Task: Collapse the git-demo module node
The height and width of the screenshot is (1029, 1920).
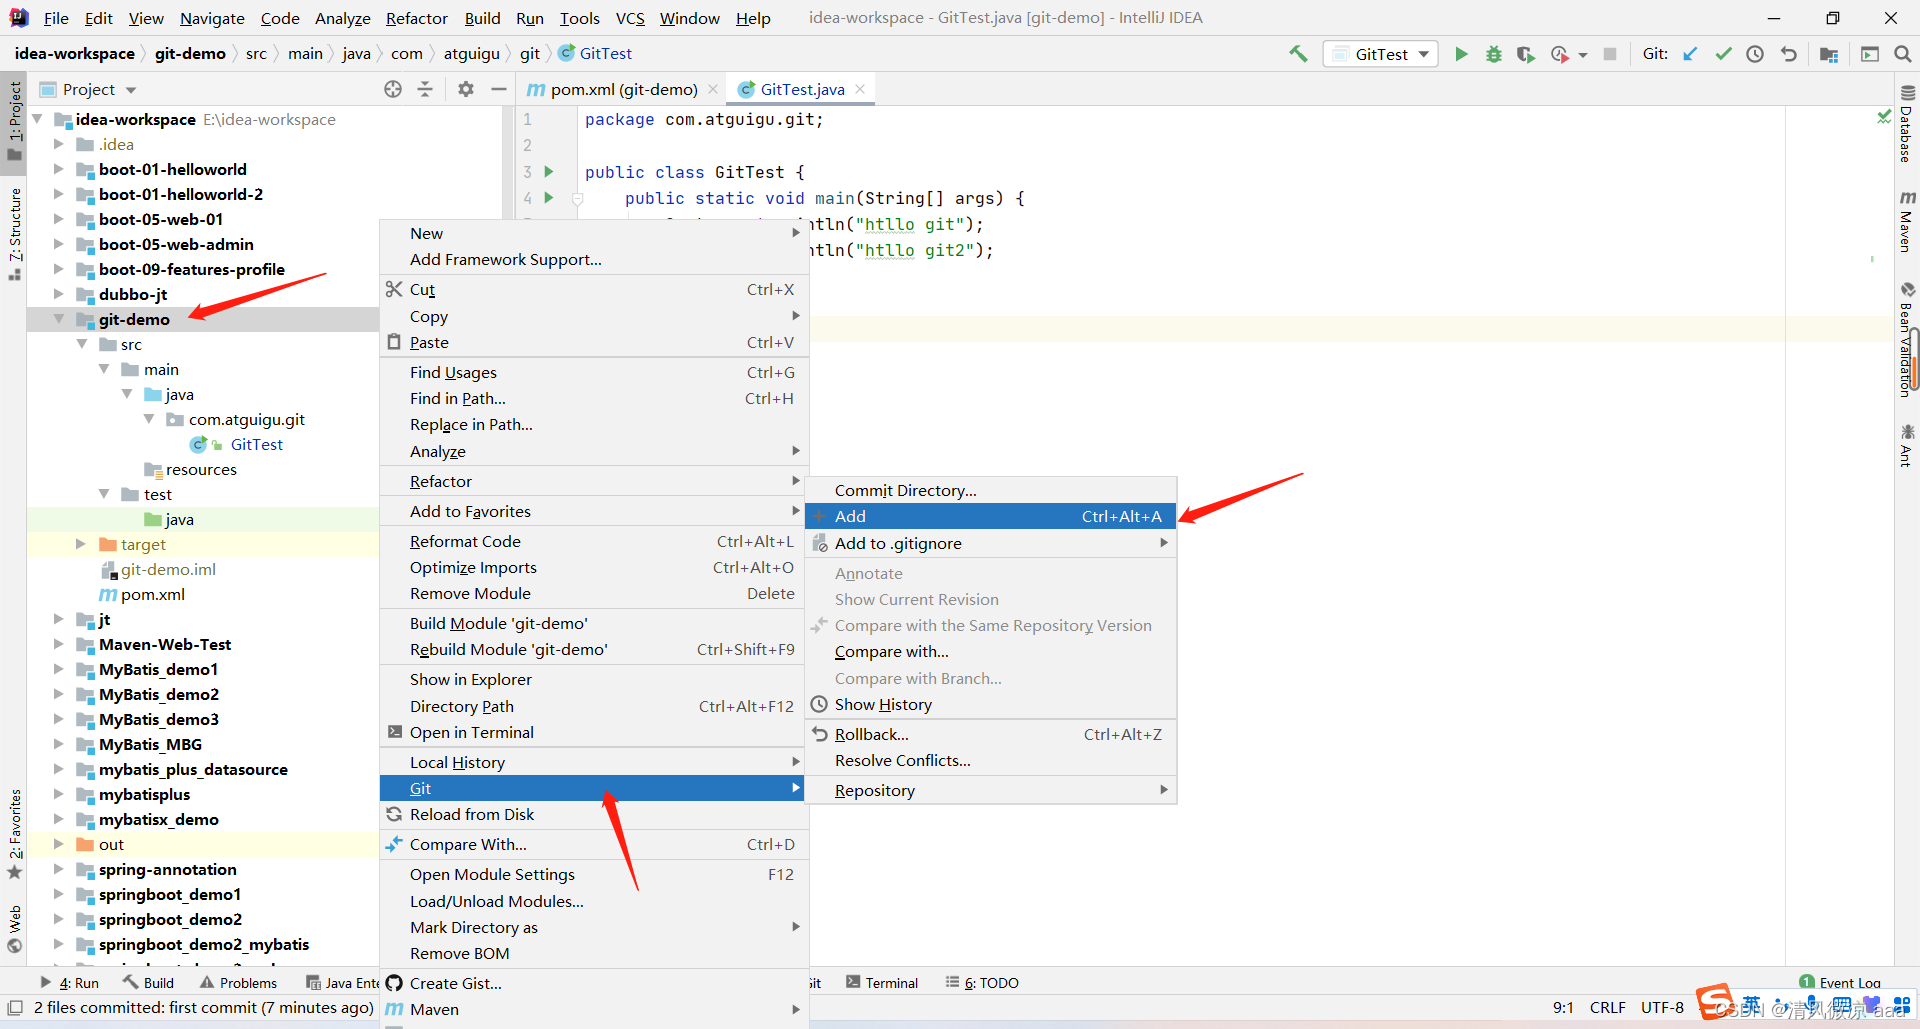Action: click(59, 319)
